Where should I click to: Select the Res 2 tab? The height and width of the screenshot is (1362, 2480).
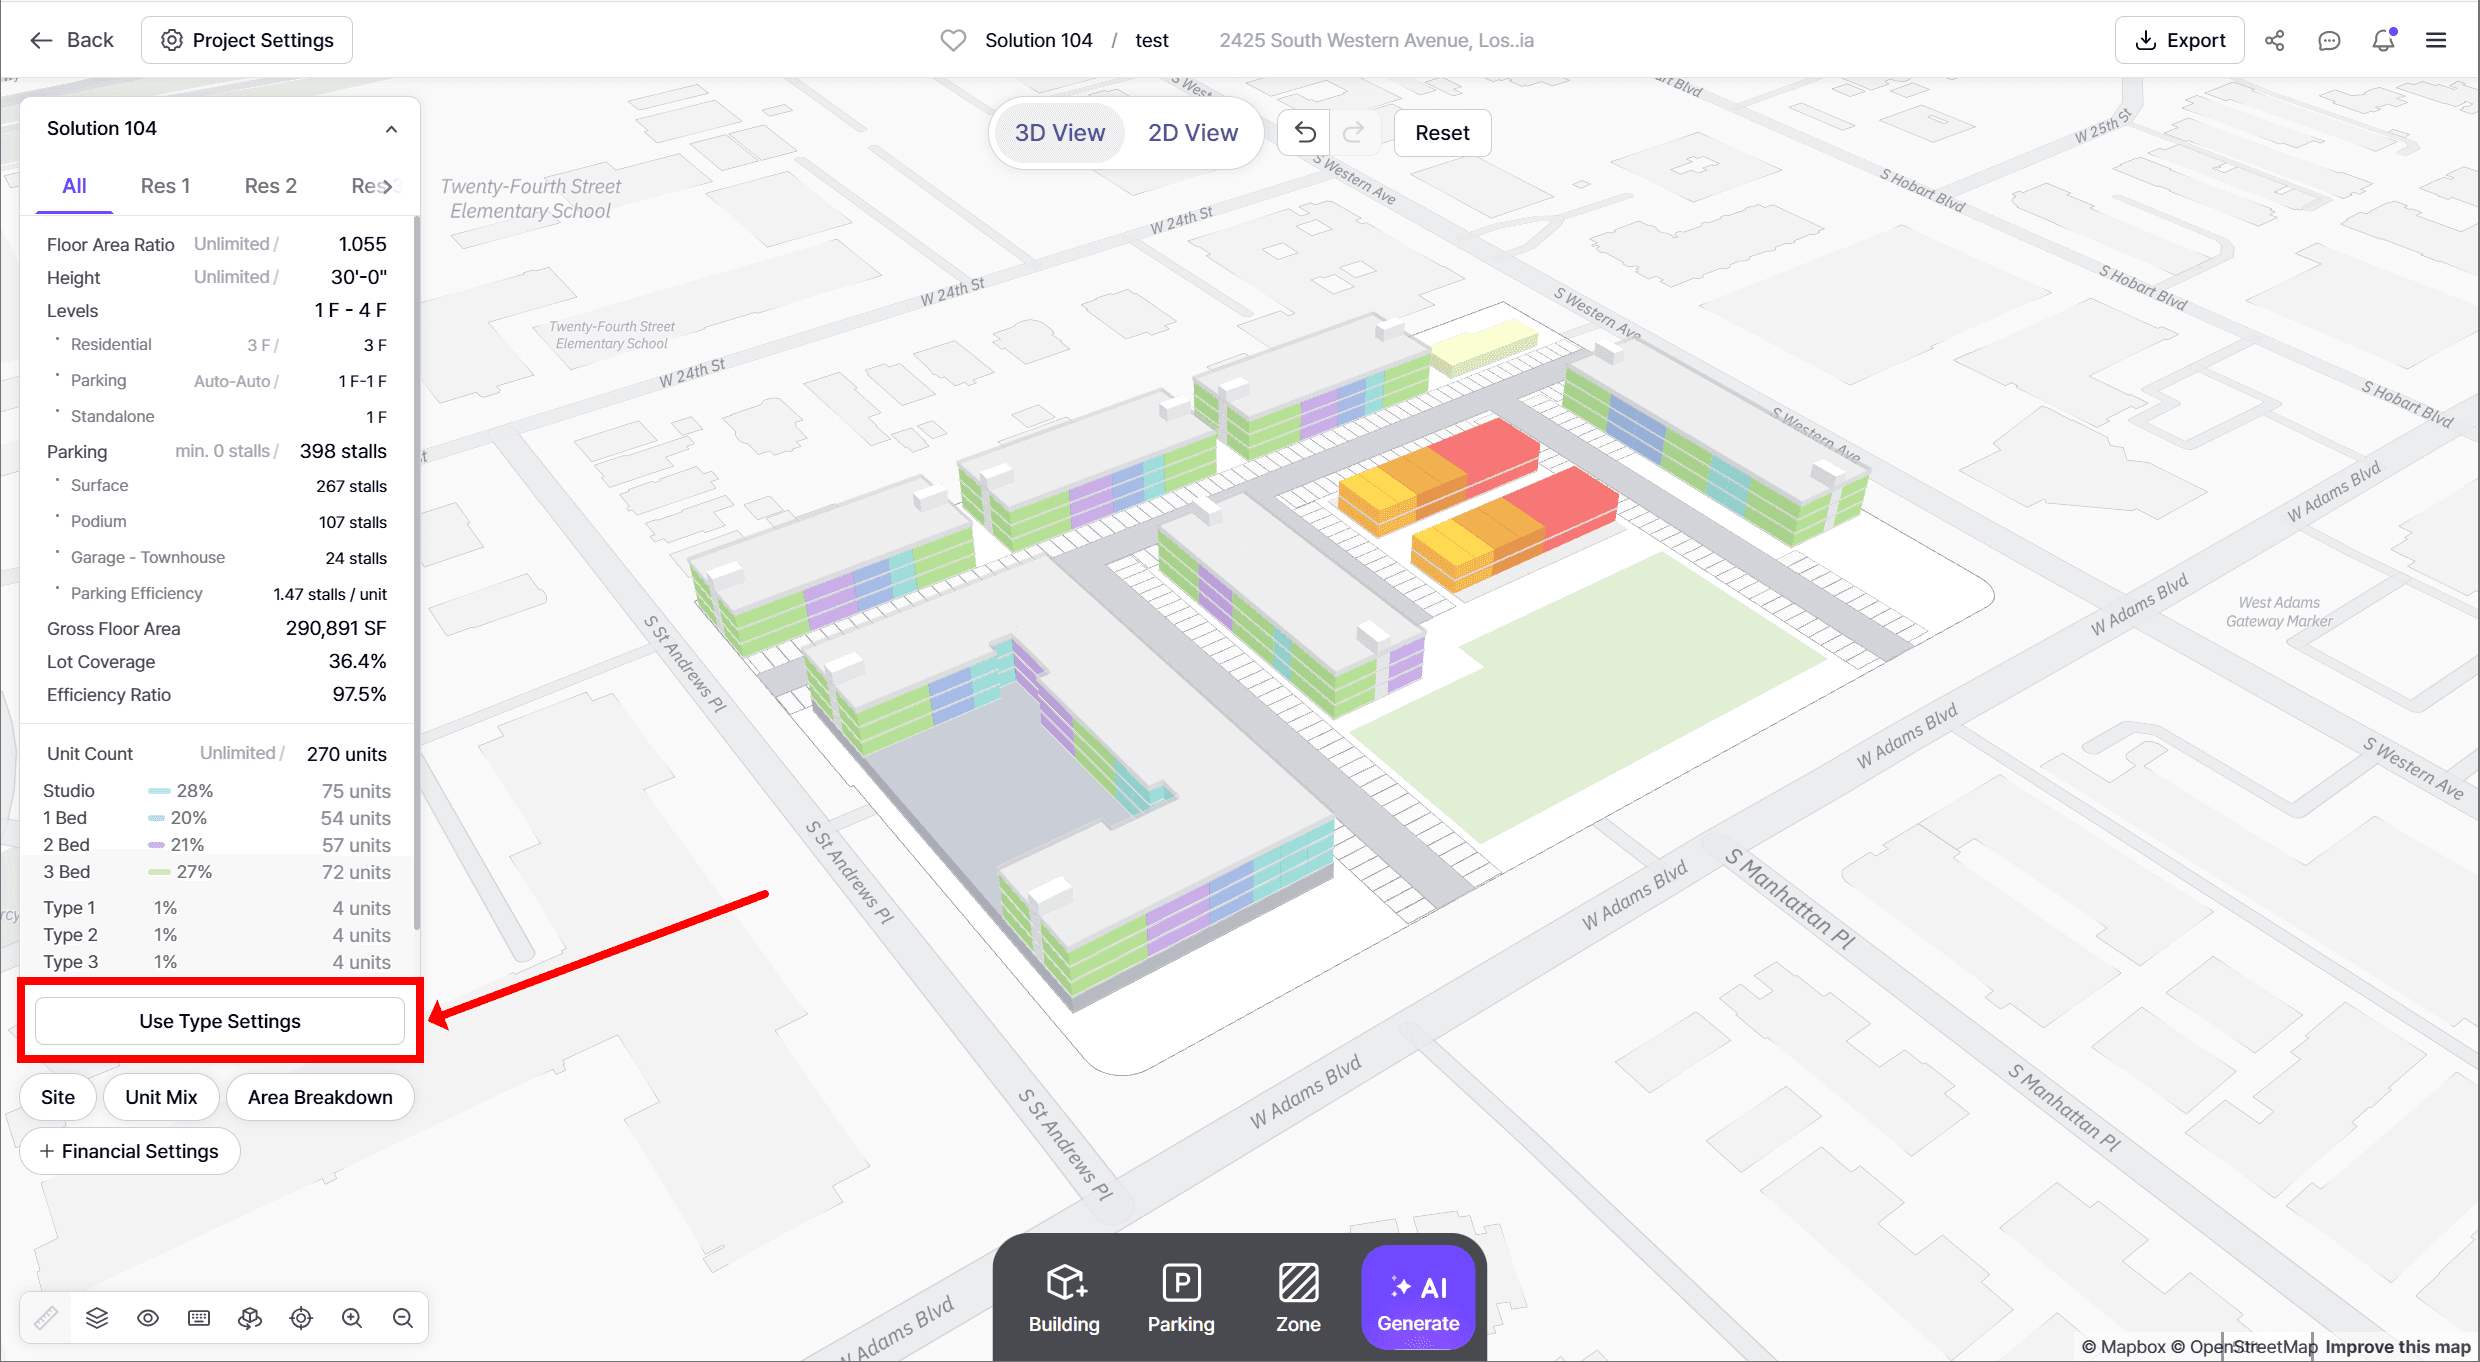click(270, 186)
